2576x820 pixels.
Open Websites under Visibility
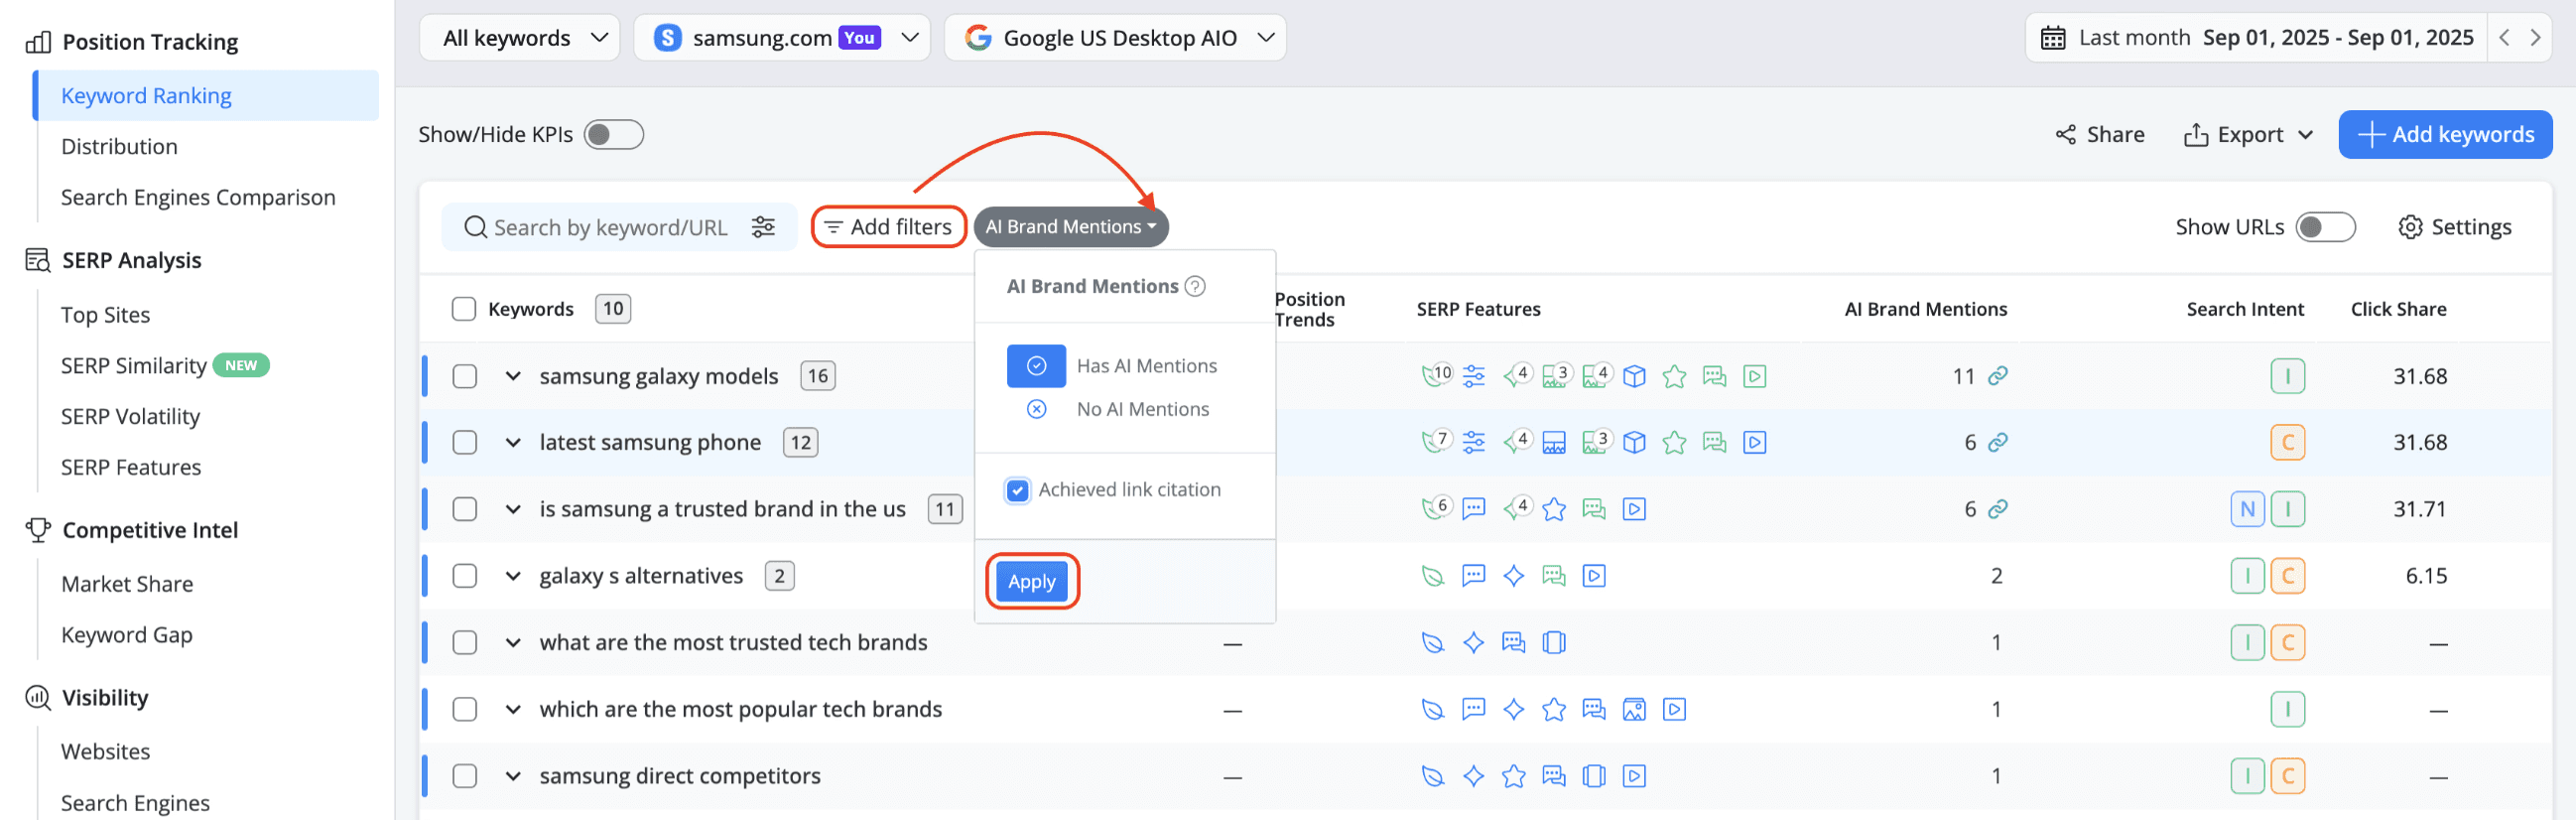[x=105, y=752]
